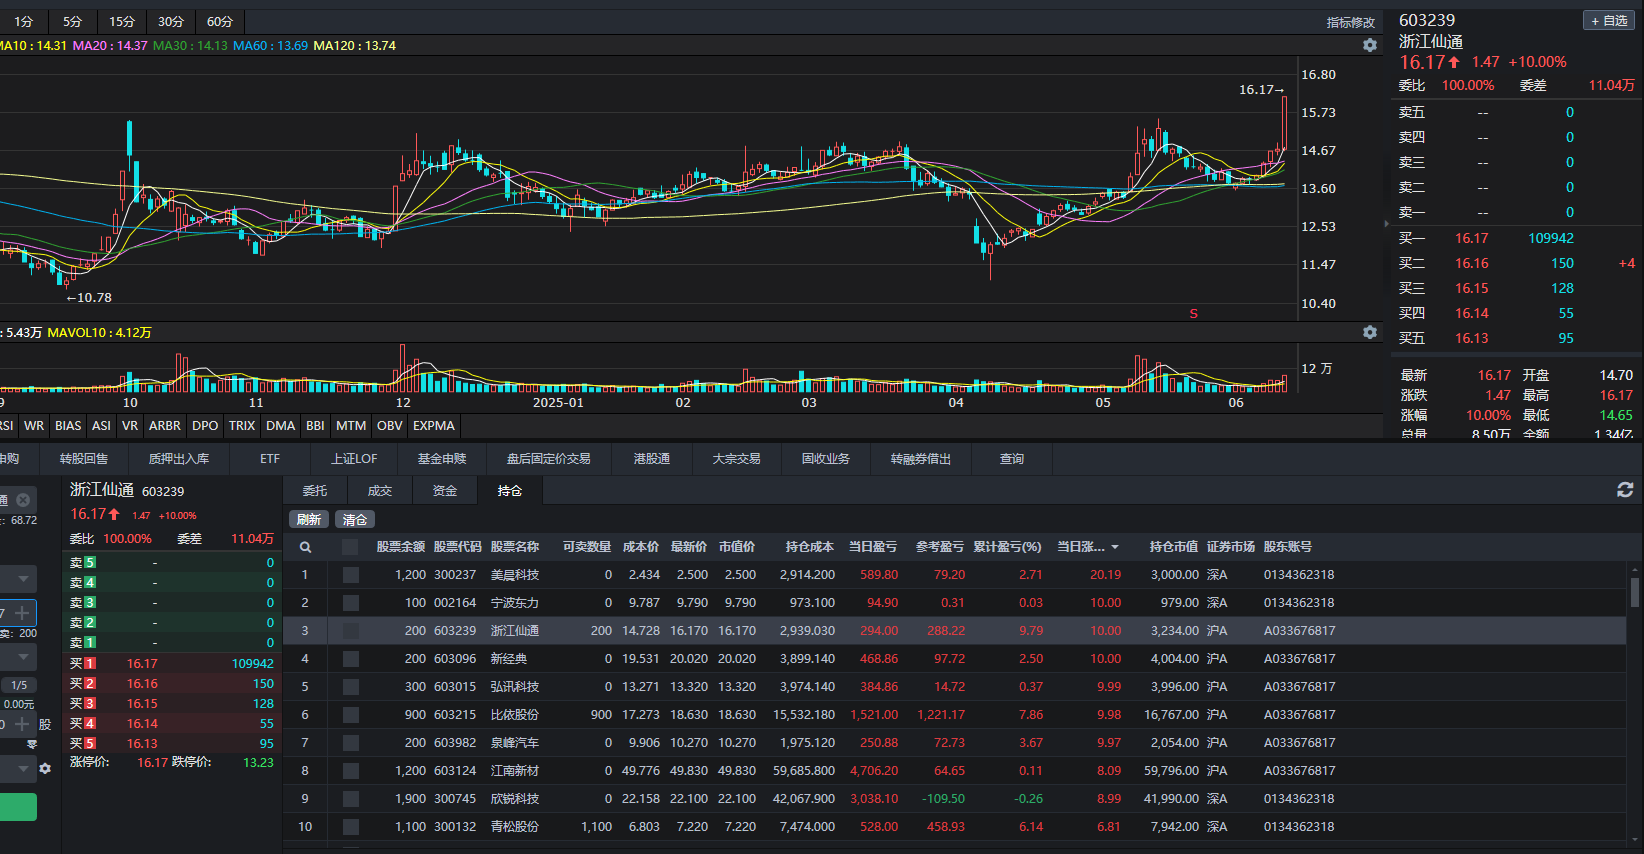Select the BIAS indicator
Screen dimensions: 1644x854
[68, 426]
